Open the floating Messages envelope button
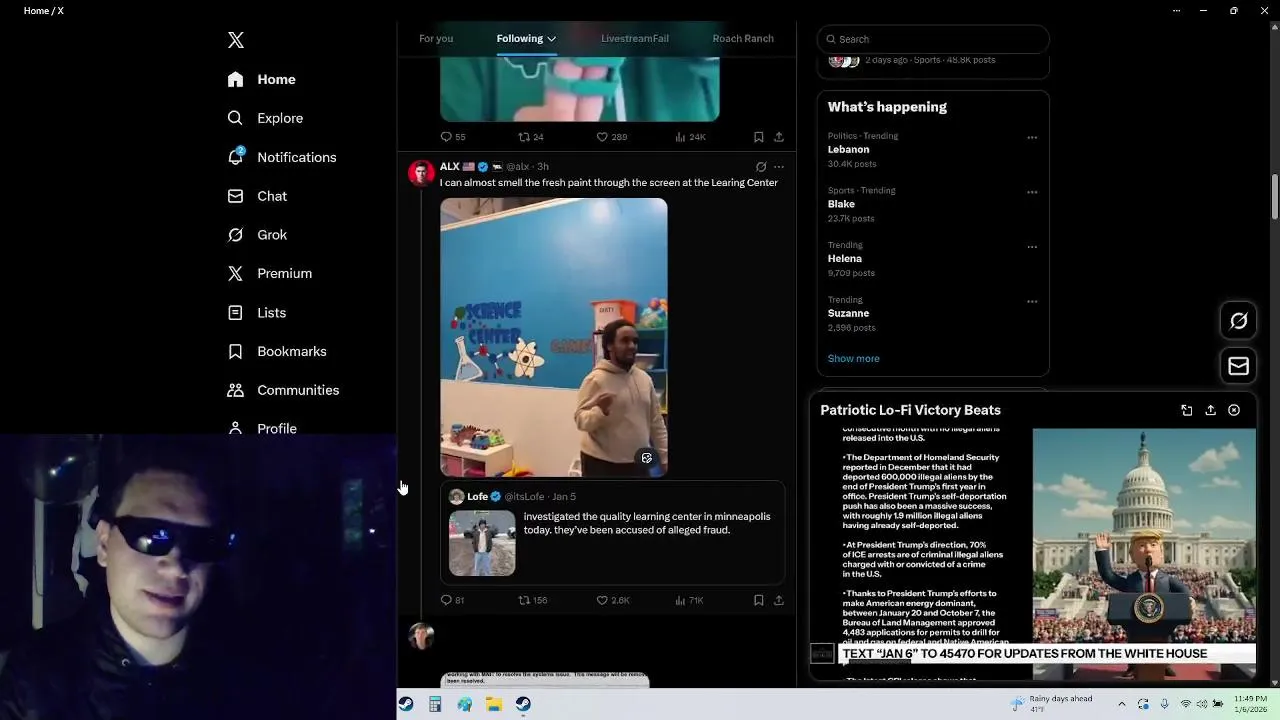 1238,366
